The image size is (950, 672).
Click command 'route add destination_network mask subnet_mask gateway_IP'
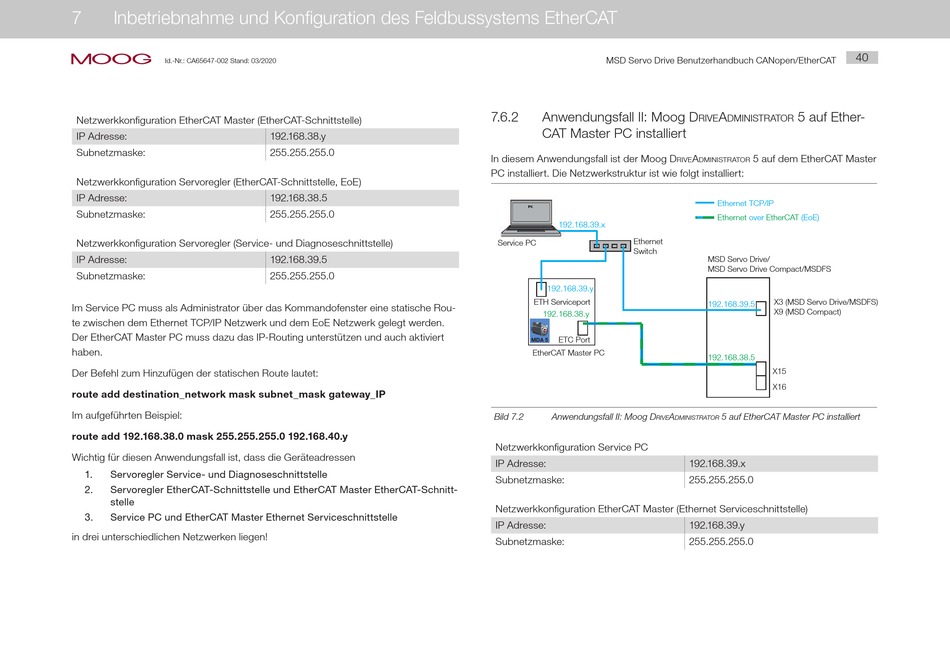tap(228, 394)
